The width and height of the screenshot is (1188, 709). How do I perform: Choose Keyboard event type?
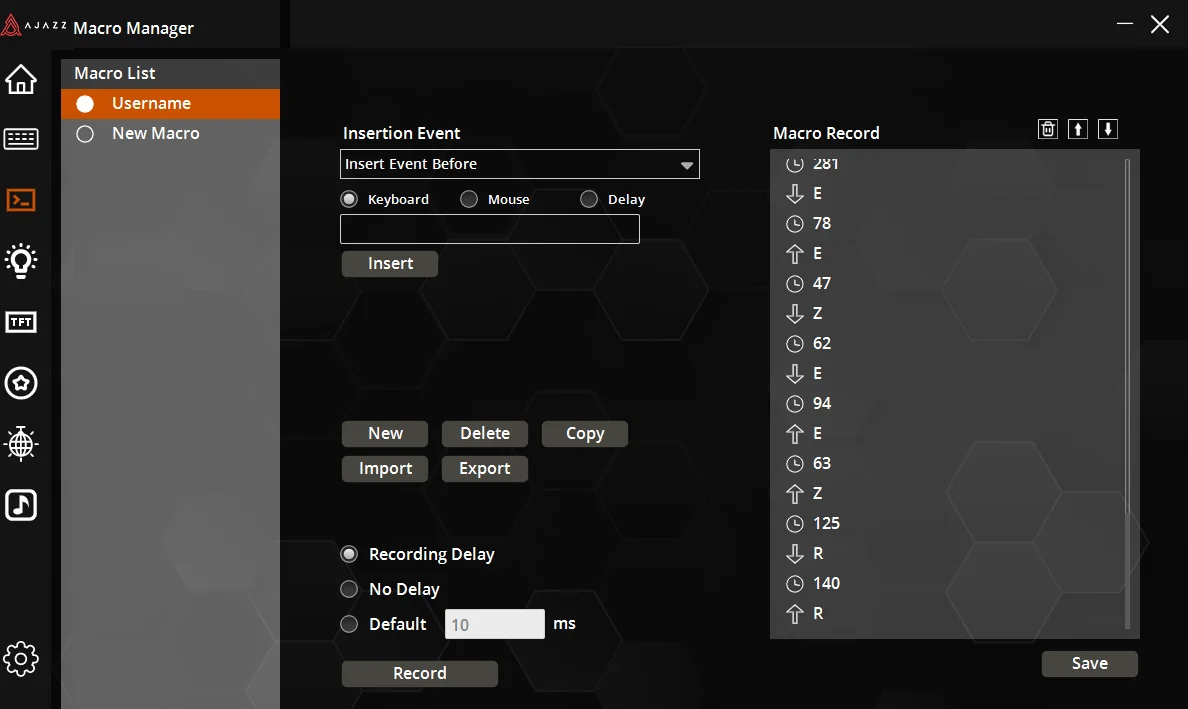(349, 199)
